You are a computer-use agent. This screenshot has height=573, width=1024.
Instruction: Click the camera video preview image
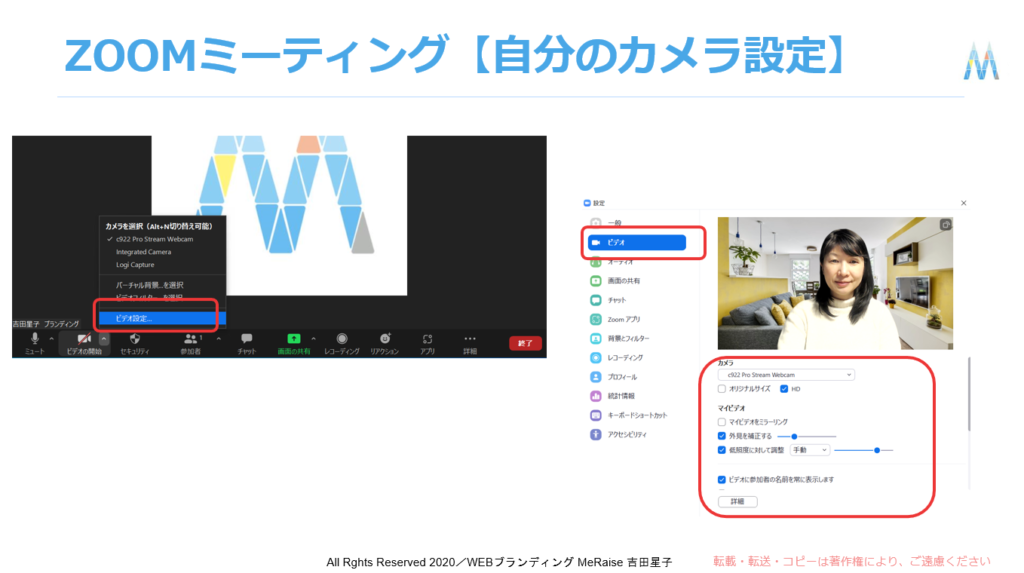tap(835, 283)
